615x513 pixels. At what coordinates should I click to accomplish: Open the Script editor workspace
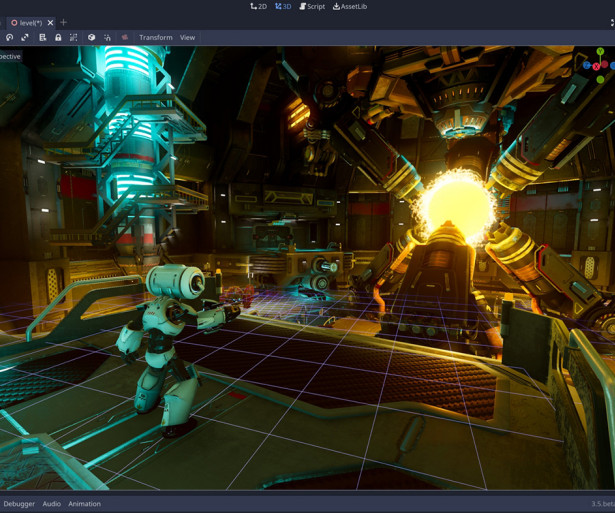(x=312, y=6)
